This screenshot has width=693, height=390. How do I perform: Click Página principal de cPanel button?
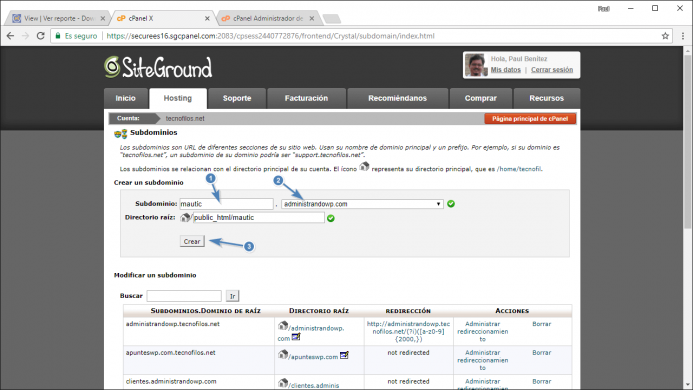(x=530, y=119)
